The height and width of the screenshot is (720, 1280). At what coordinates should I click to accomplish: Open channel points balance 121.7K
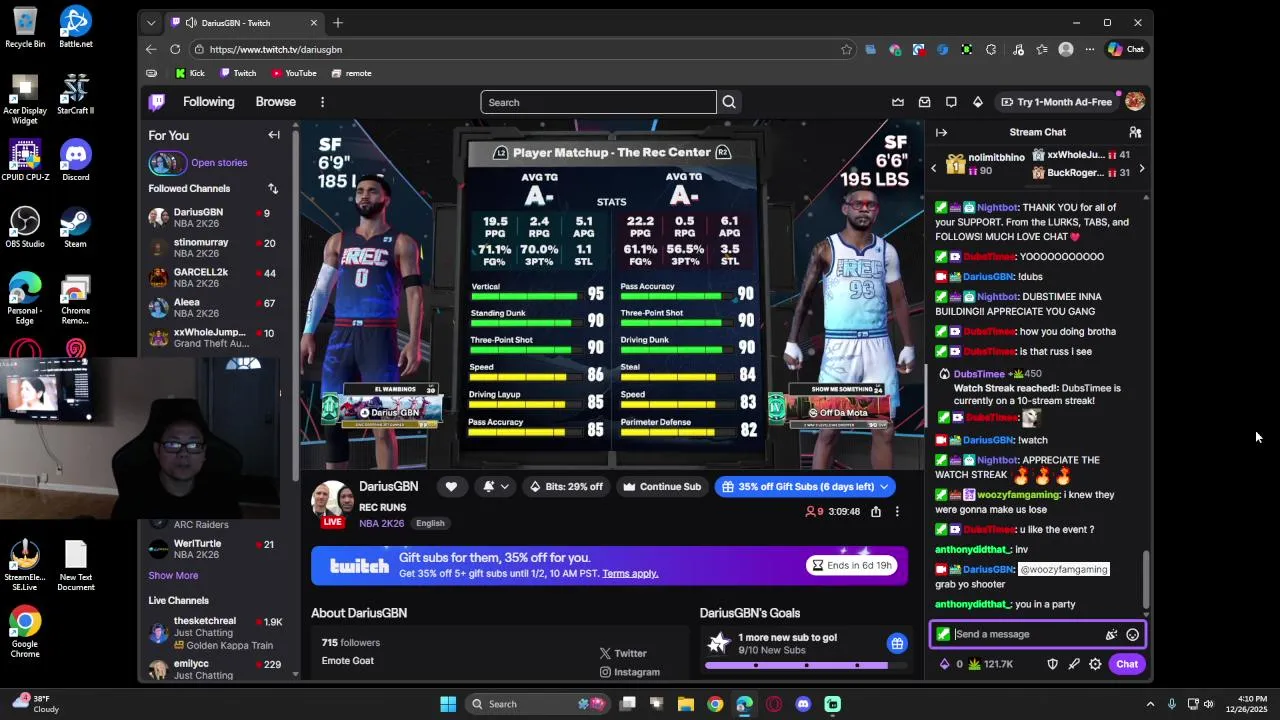point(991,664)
